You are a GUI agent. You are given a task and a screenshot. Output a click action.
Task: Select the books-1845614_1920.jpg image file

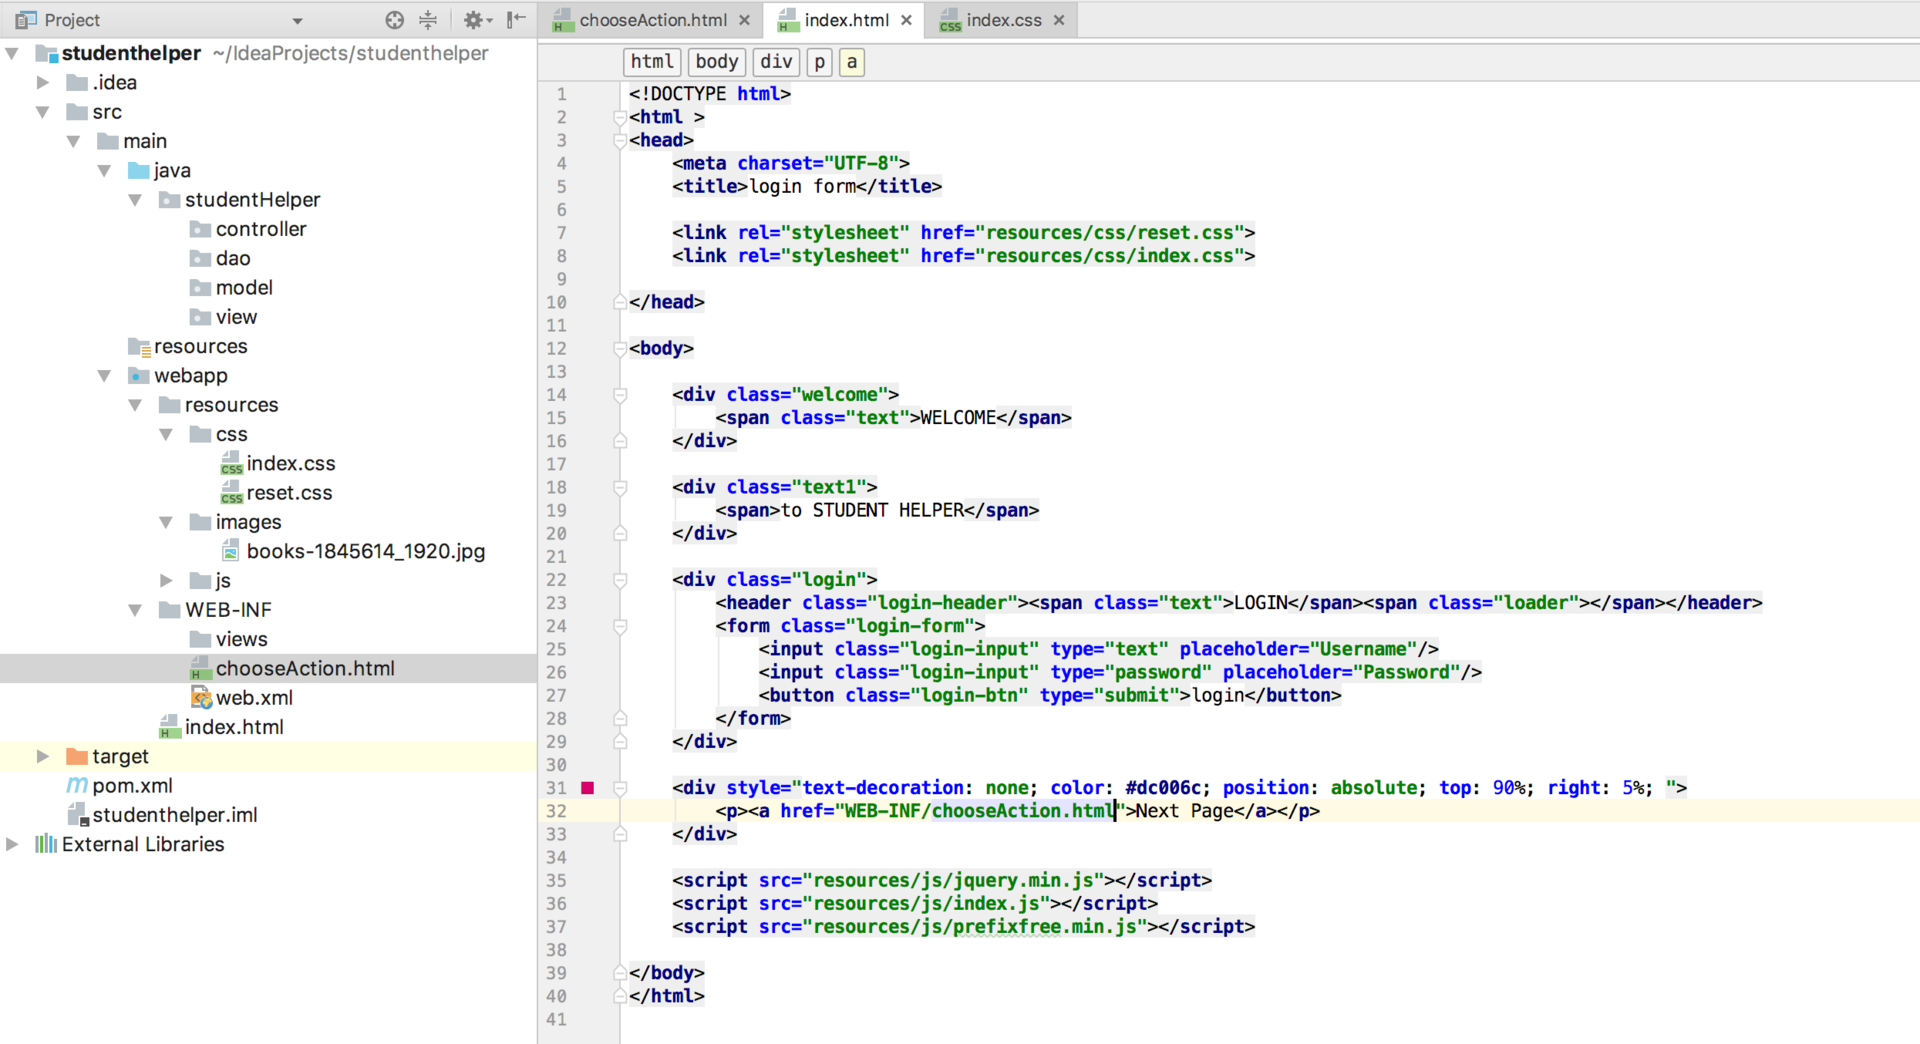365,551
